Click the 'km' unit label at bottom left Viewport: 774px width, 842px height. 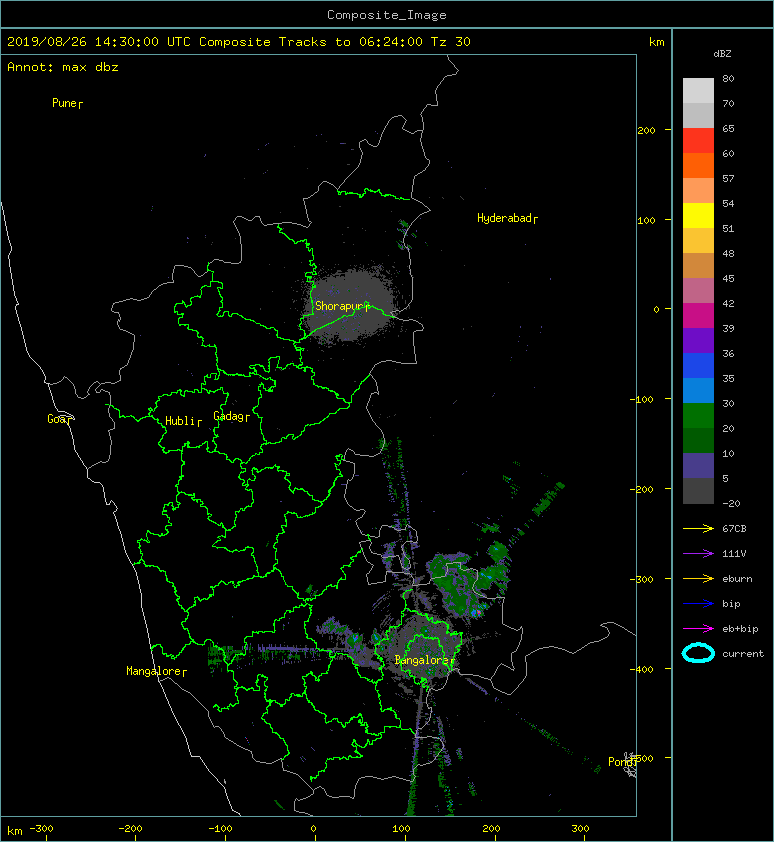click(x=15, y=831)
